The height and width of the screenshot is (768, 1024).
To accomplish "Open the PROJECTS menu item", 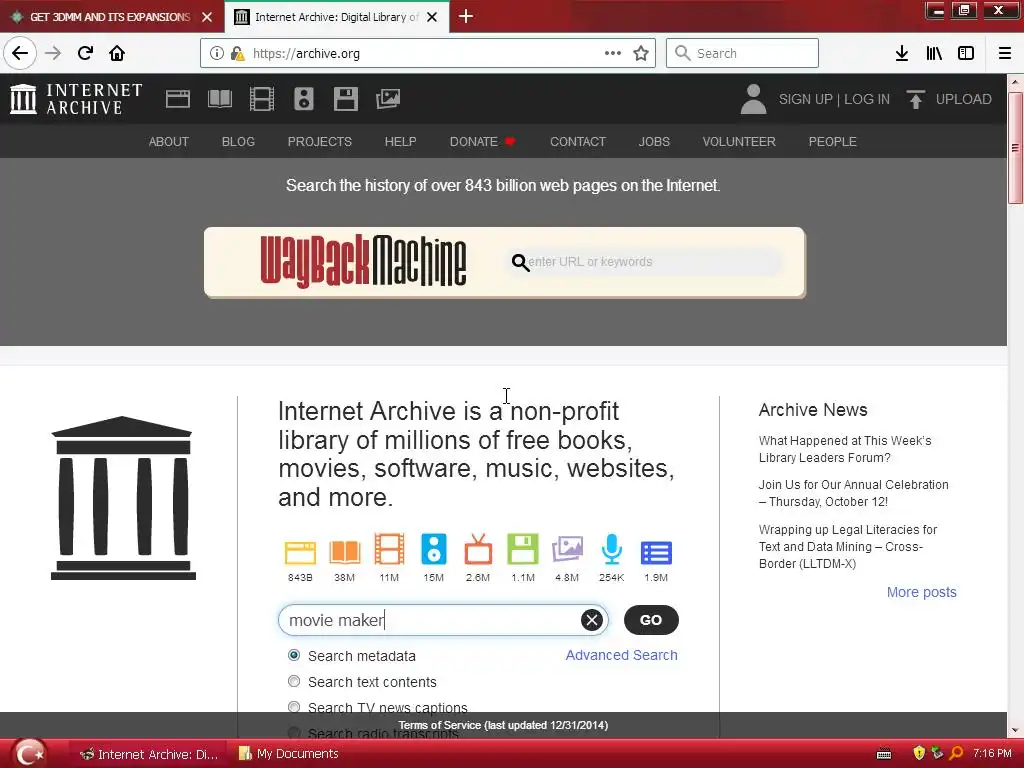I will (320, 142).
